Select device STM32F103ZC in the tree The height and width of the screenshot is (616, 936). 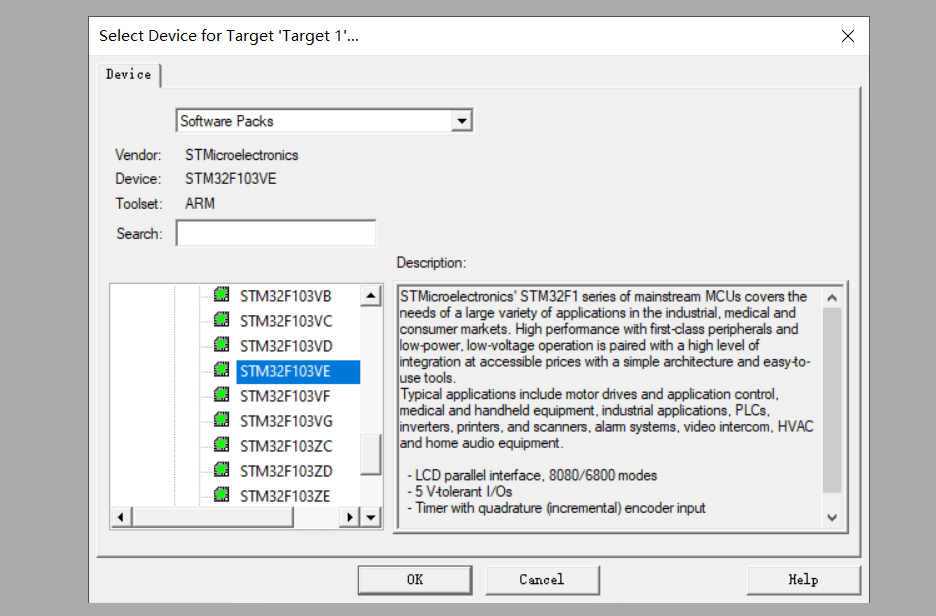(x=286, y=447)
